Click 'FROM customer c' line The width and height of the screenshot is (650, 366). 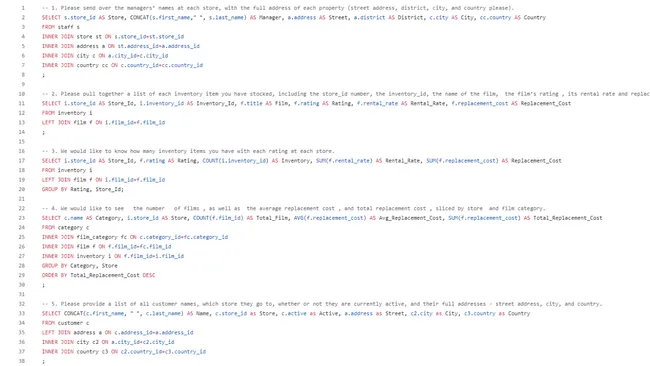pyautogui.click(x=65, y=323)
